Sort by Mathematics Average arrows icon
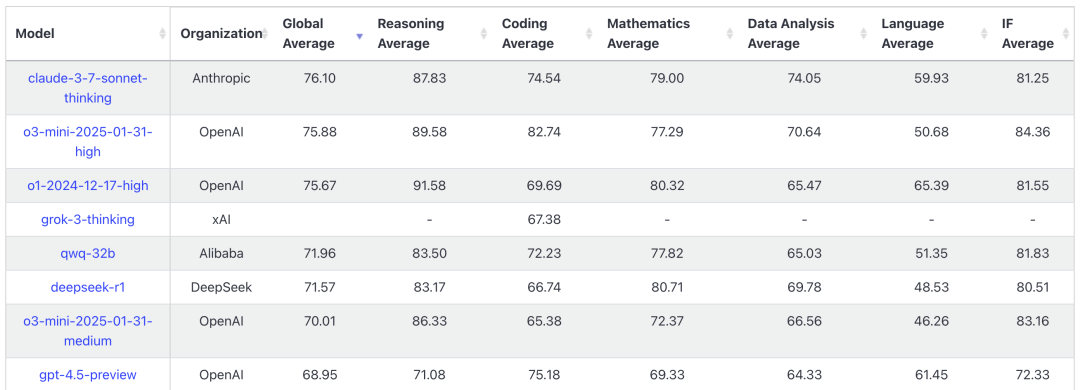Screen dimensions: 1080x390 [730, 33]
